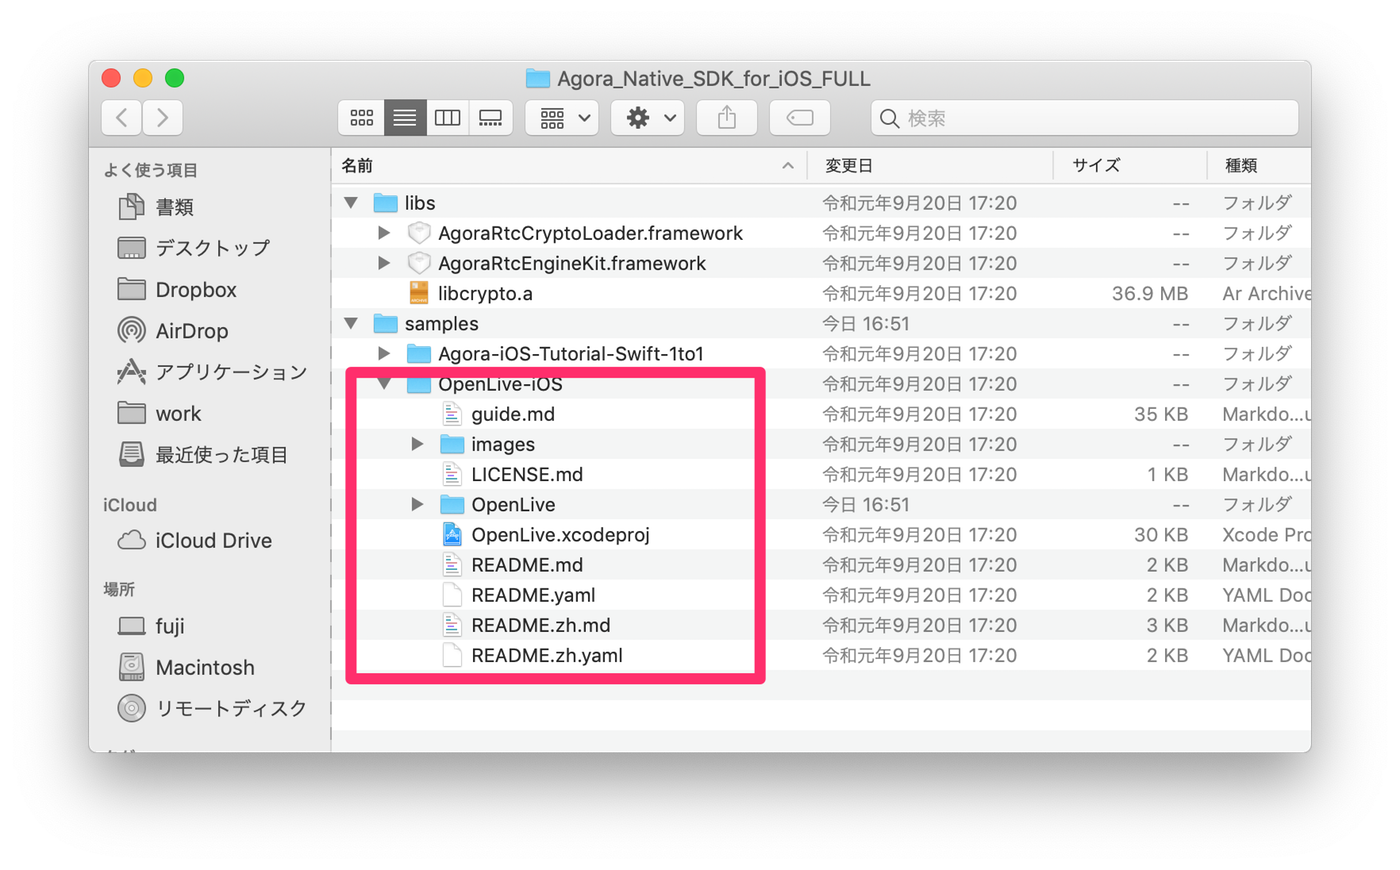Open アプリケーション in the sidebar
This screenshot has width=1400, height=870.
(211, 372)
